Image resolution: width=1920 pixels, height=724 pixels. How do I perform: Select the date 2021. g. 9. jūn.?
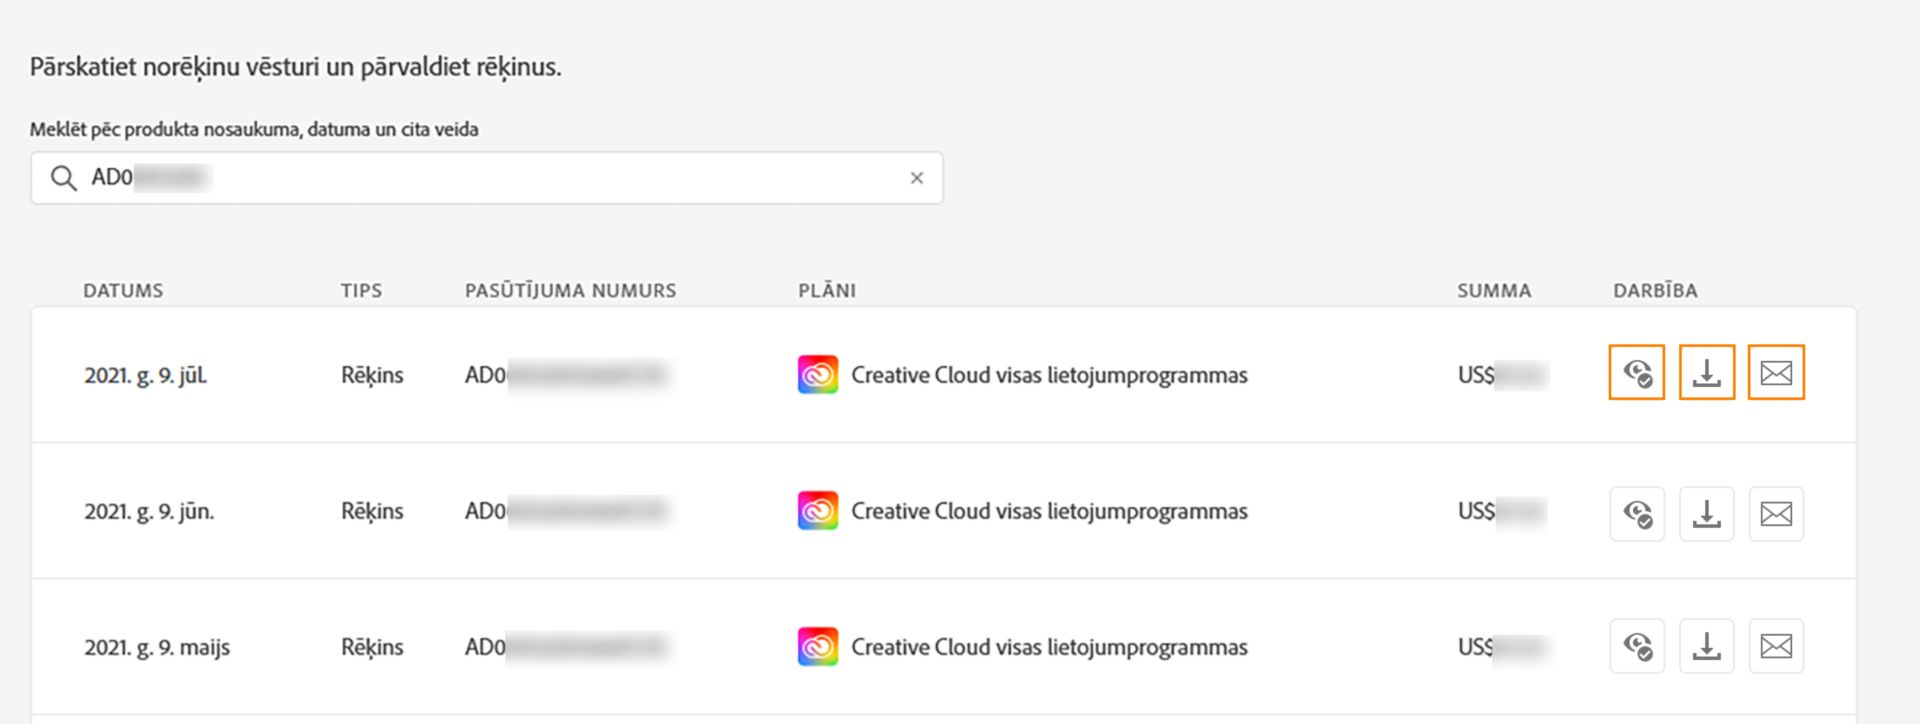(x=149, y=512)
